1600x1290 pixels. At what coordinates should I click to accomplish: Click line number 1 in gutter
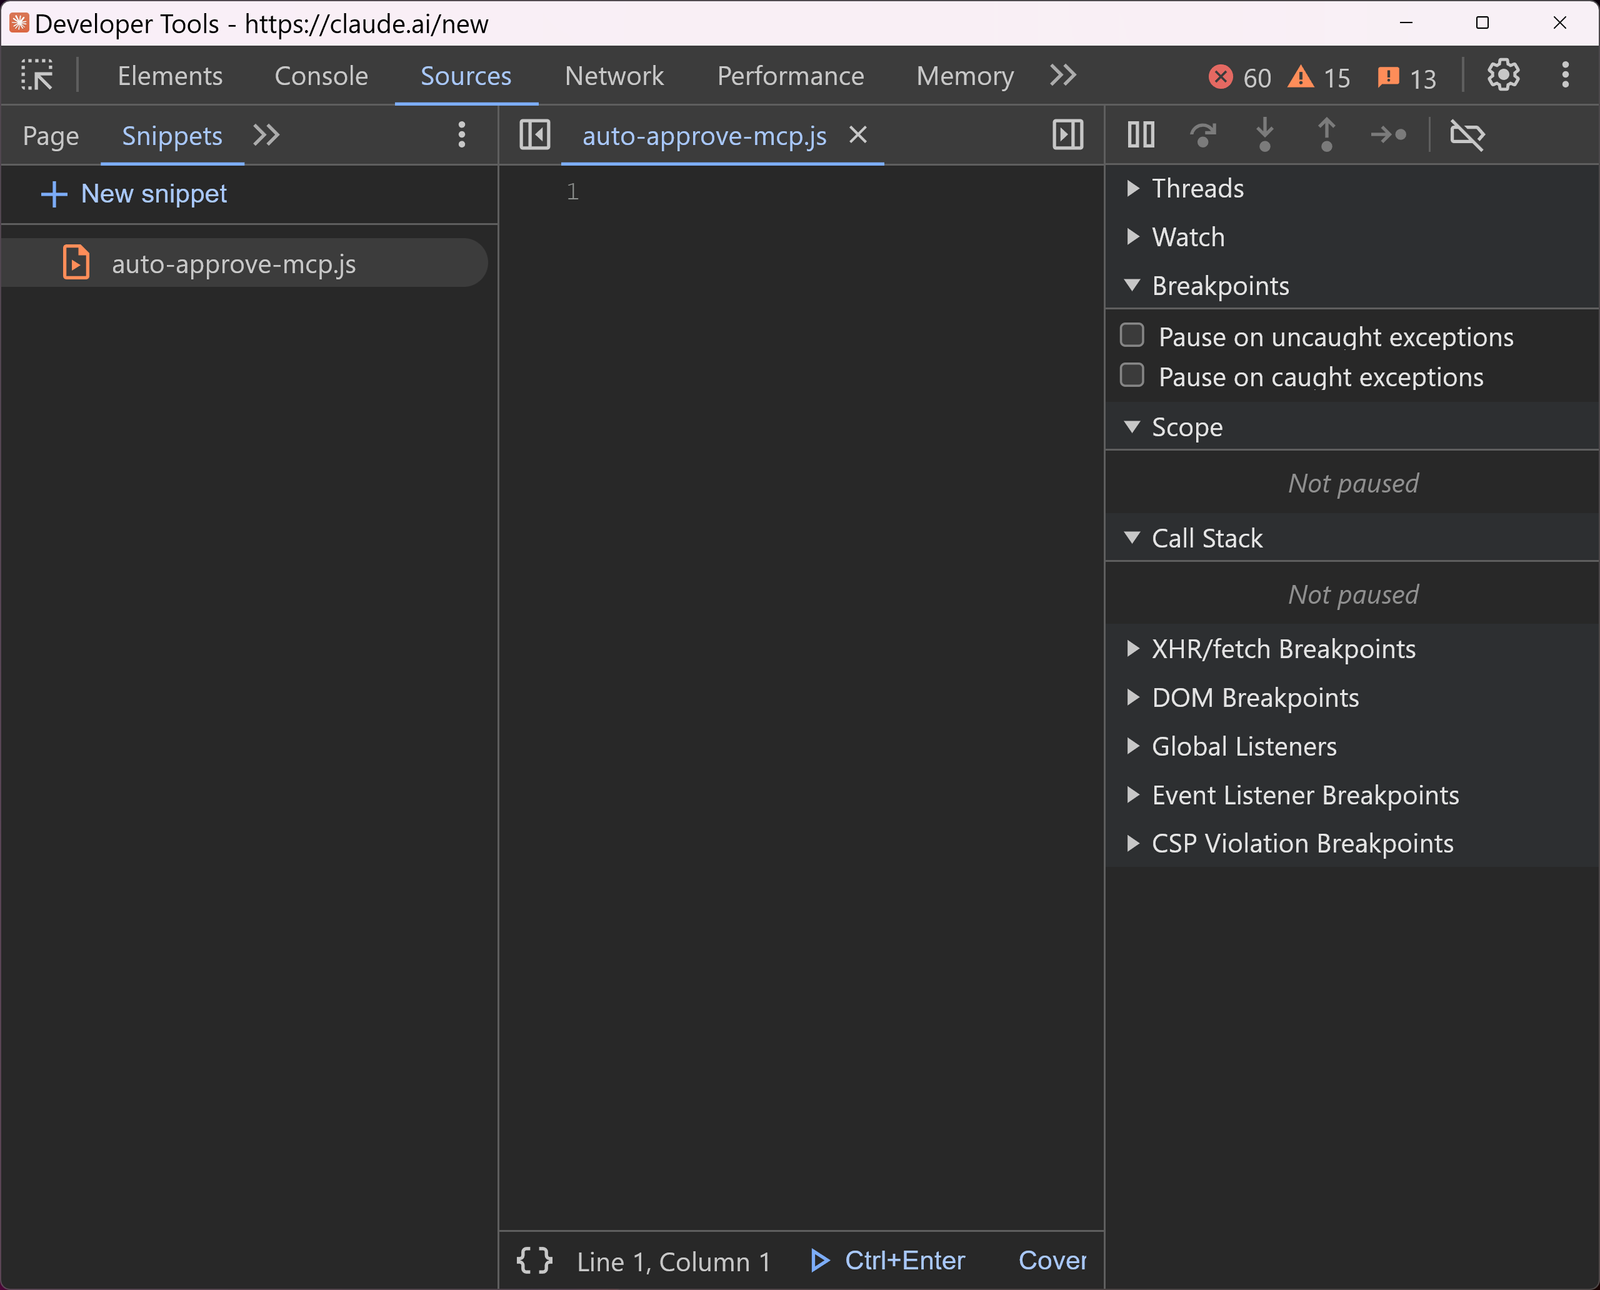point(573,191)
